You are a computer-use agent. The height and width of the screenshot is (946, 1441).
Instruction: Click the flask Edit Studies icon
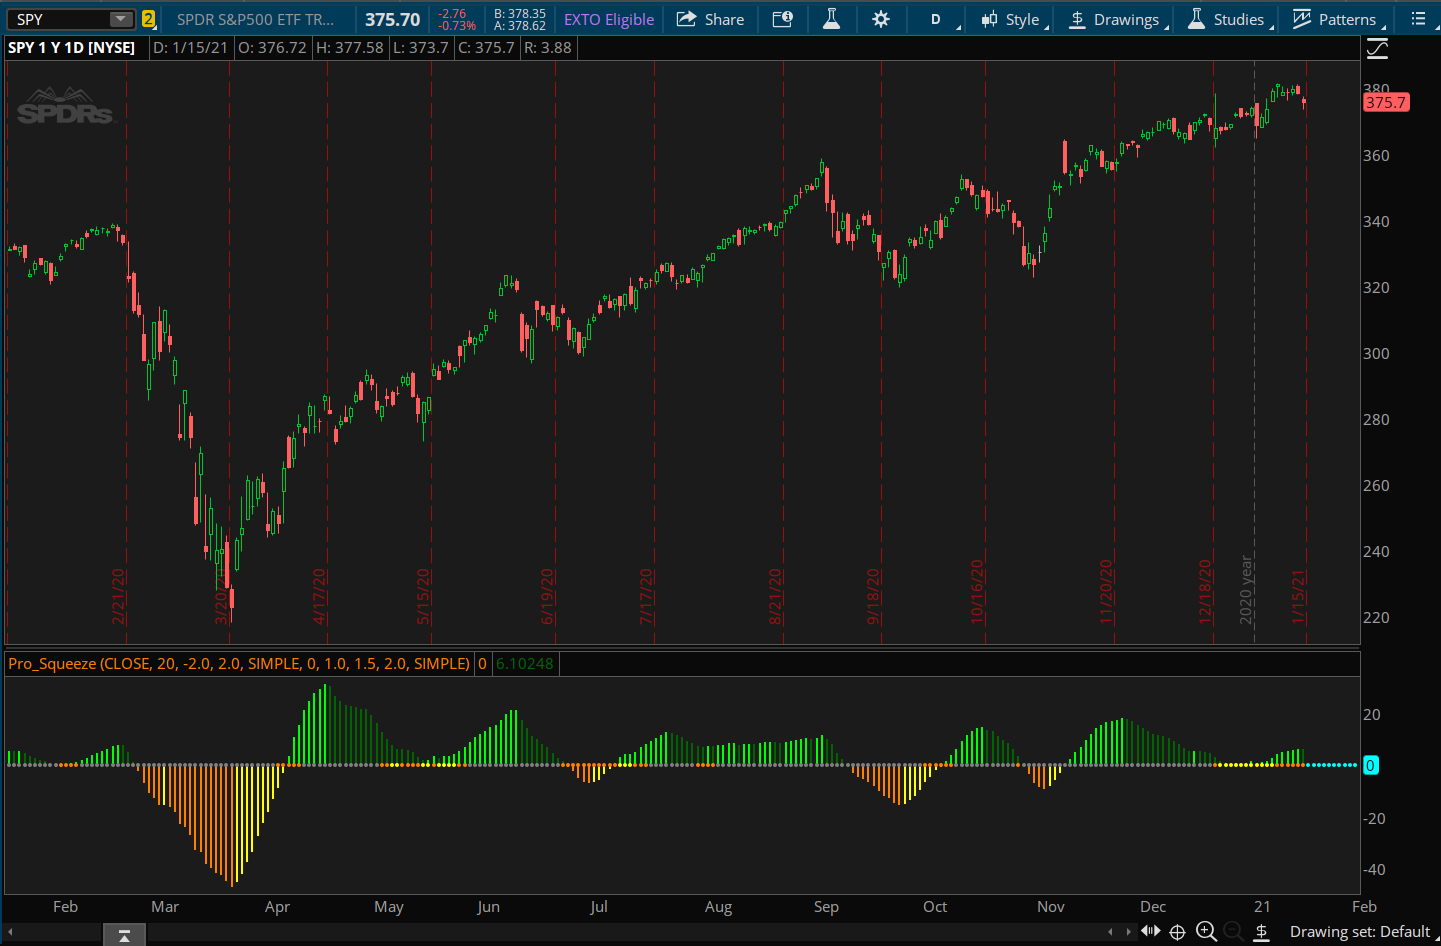(x=831, y=19)
